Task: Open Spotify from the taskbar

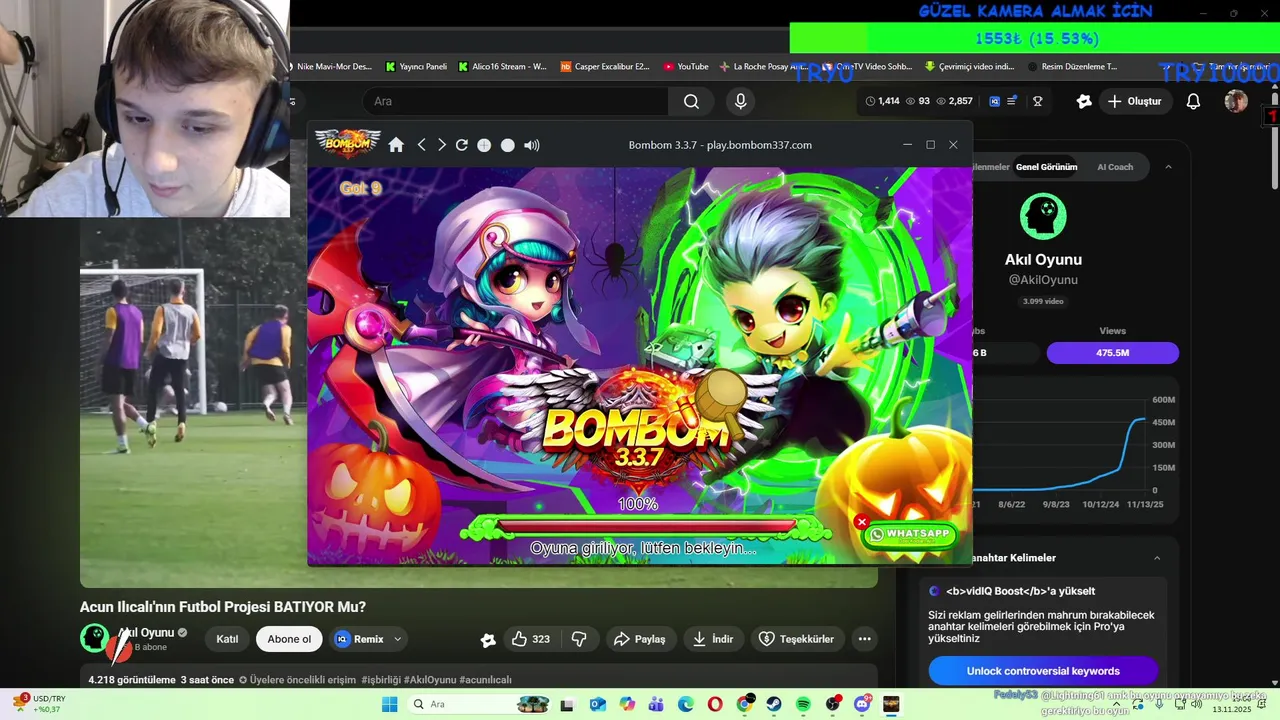Action: click(803, 704)
